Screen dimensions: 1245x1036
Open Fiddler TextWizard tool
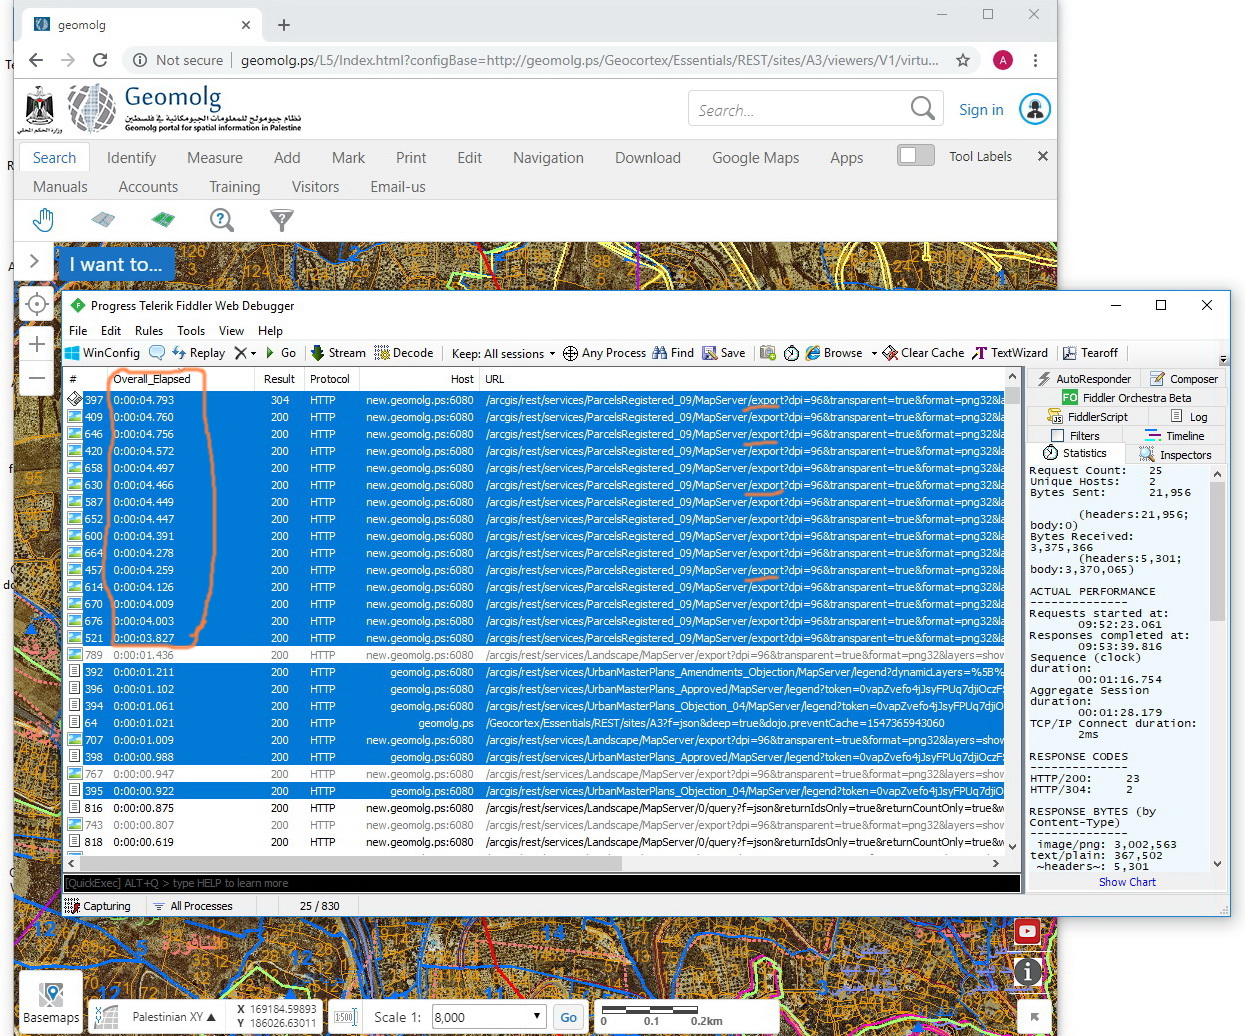click(1010, 353)
